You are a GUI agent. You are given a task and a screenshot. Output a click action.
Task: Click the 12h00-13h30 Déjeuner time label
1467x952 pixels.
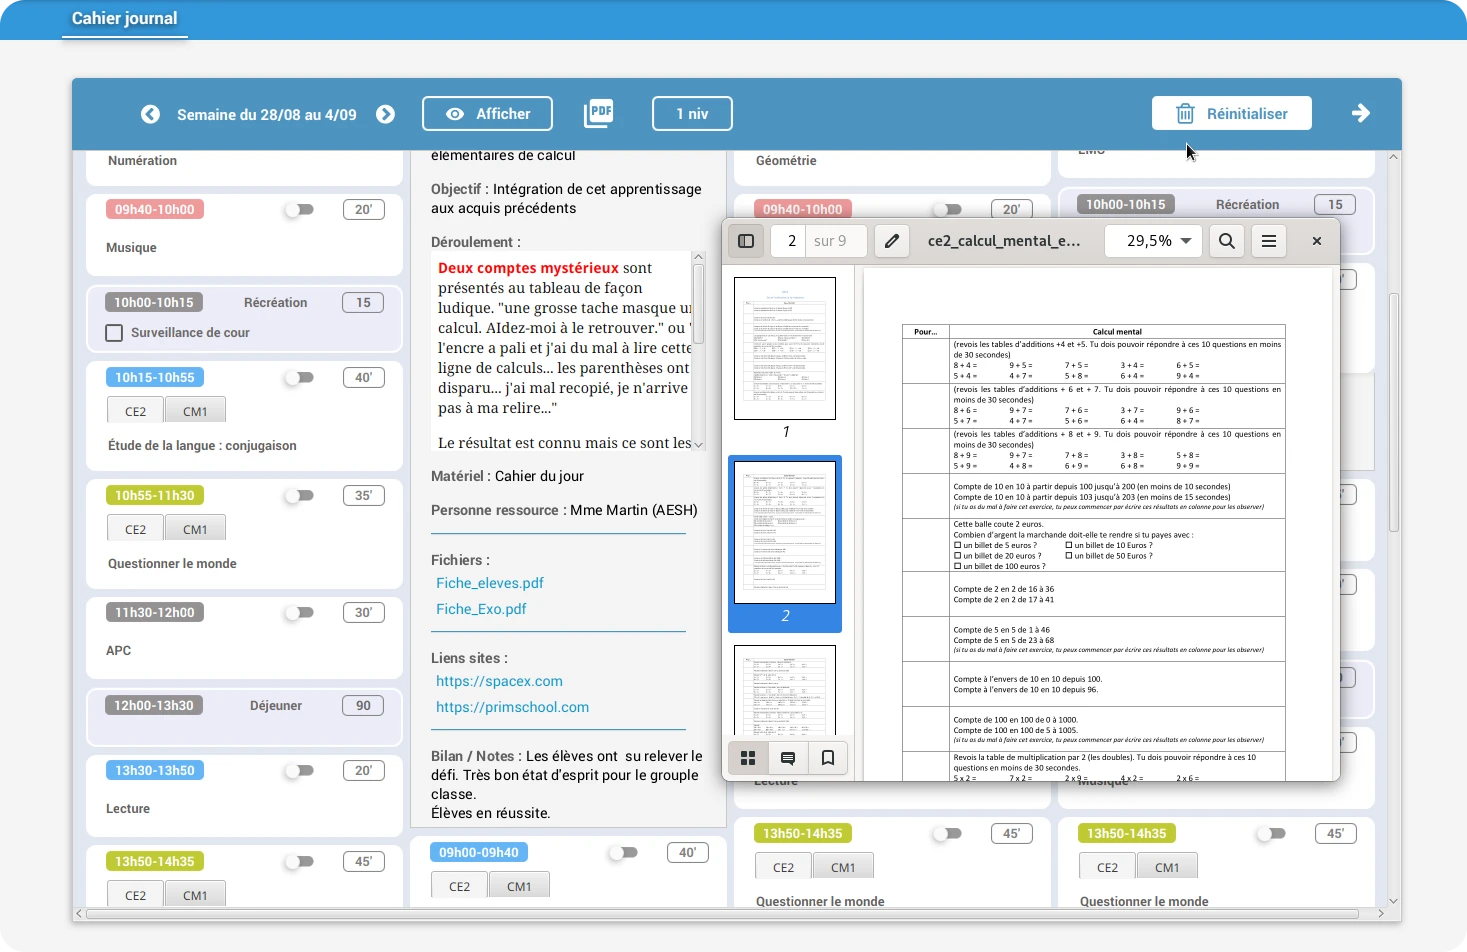pos(154,706)
